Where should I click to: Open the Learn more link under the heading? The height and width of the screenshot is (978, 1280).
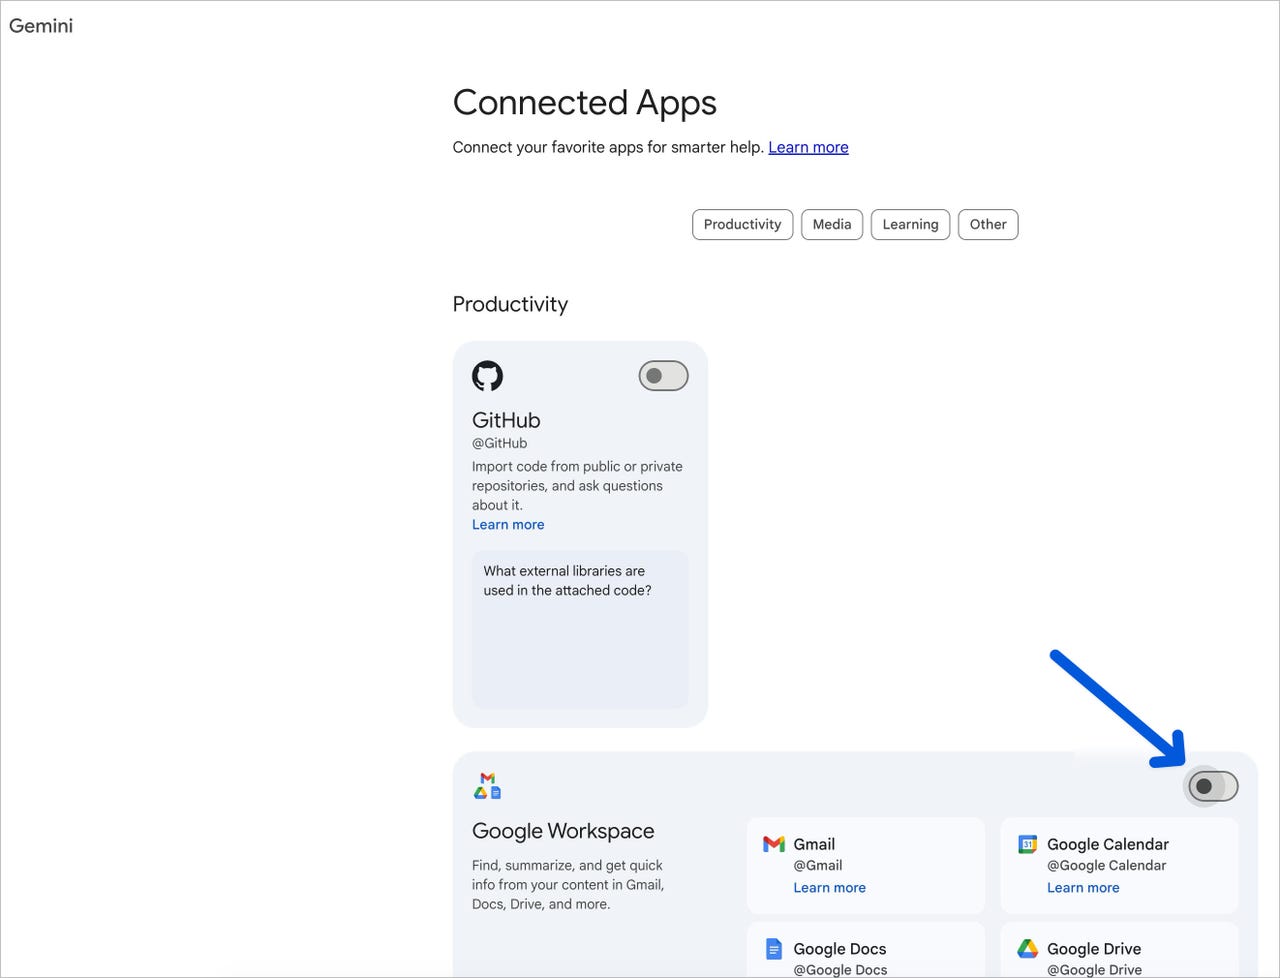(808, 147)
